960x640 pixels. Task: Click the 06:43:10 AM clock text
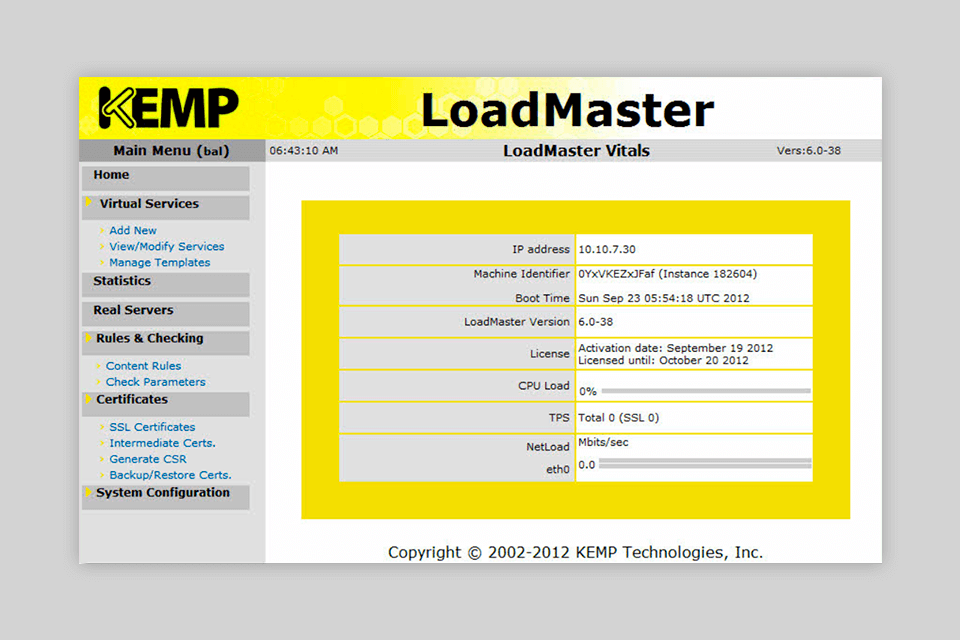coord(304,151)
